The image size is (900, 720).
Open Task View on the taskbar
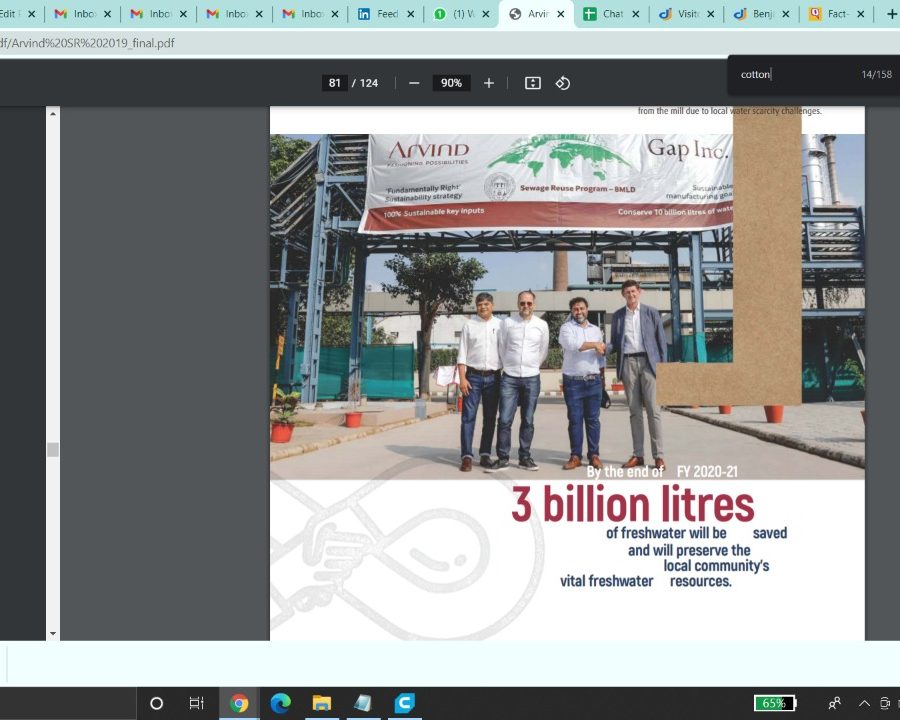[196, 703]
